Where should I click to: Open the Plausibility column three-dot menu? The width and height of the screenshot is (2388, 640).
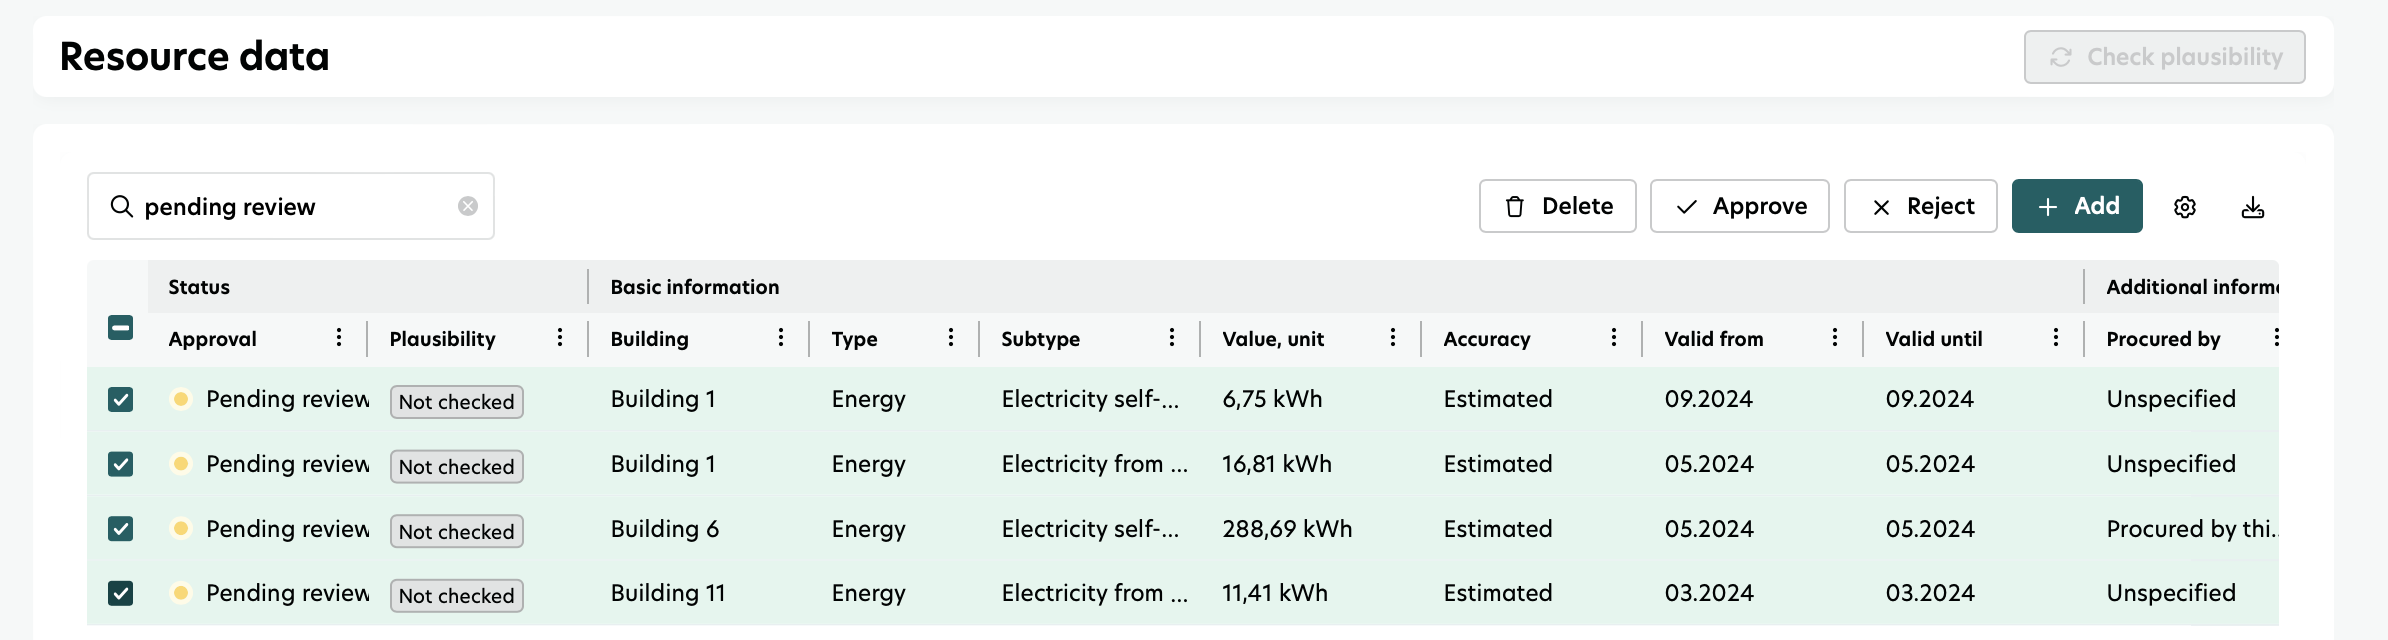click(x=560, y=338)
